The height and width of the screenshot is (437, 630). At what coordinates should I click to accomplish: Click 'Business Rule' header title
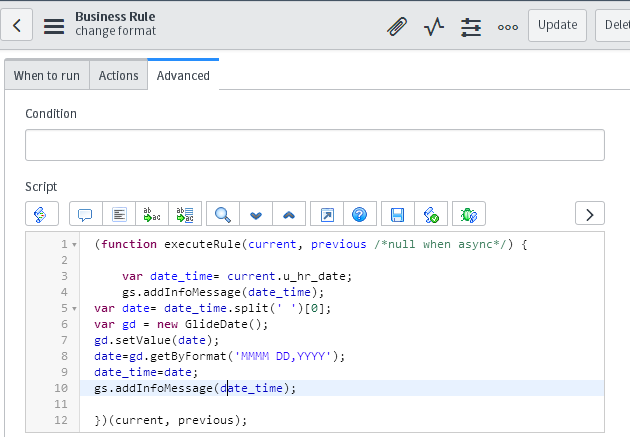pyautogui.click(x=115, y=16)
